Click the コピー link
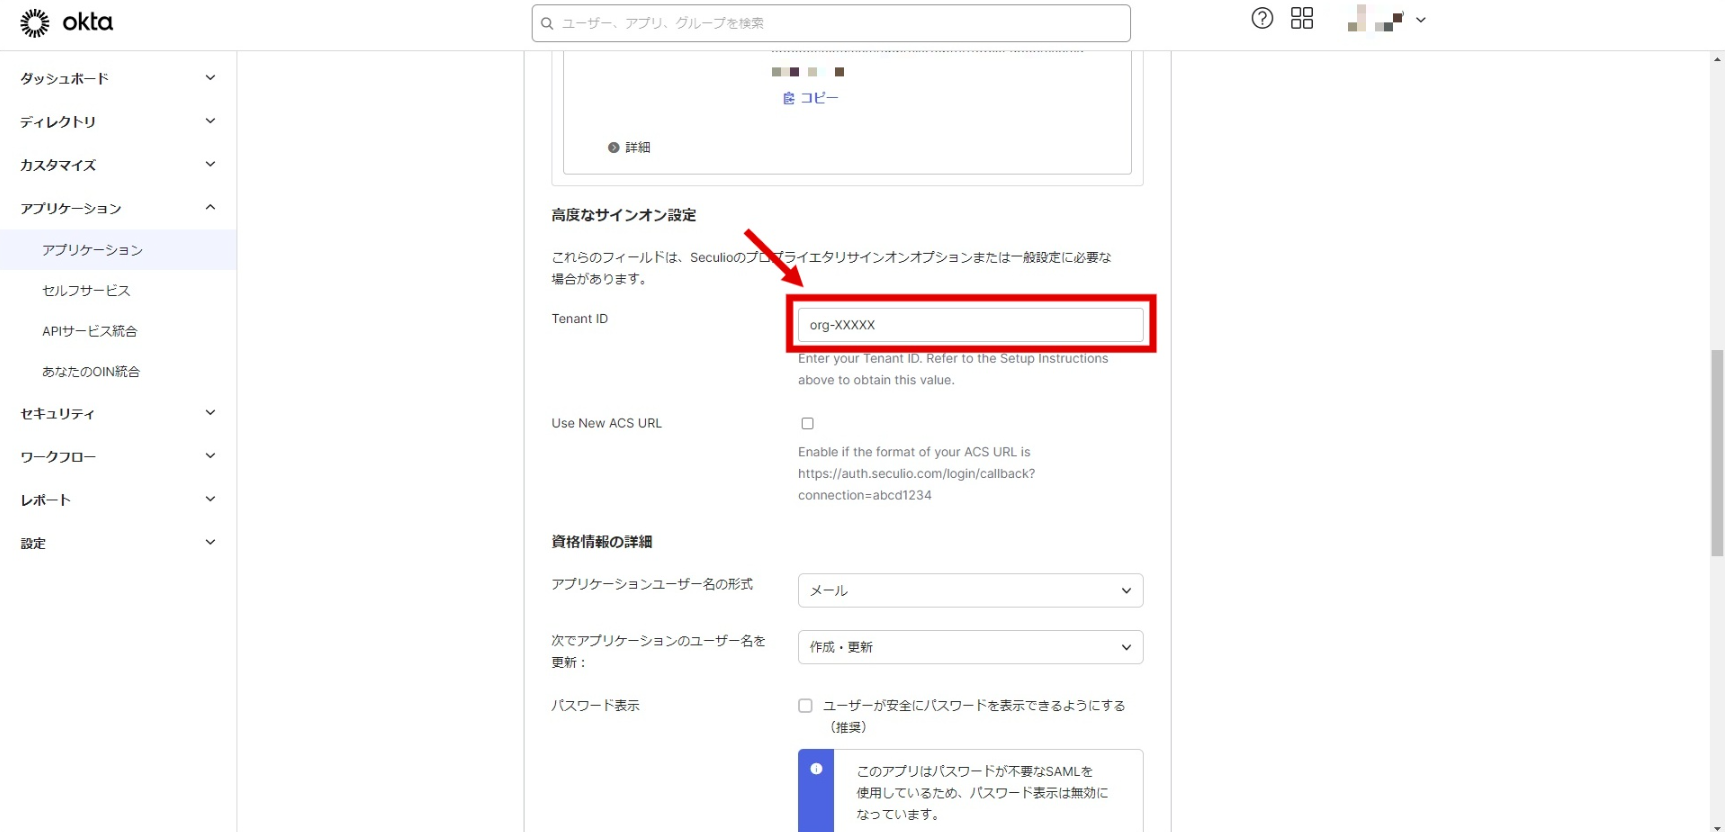Screen dimensions: 1725x832 [x=819, y=98]
